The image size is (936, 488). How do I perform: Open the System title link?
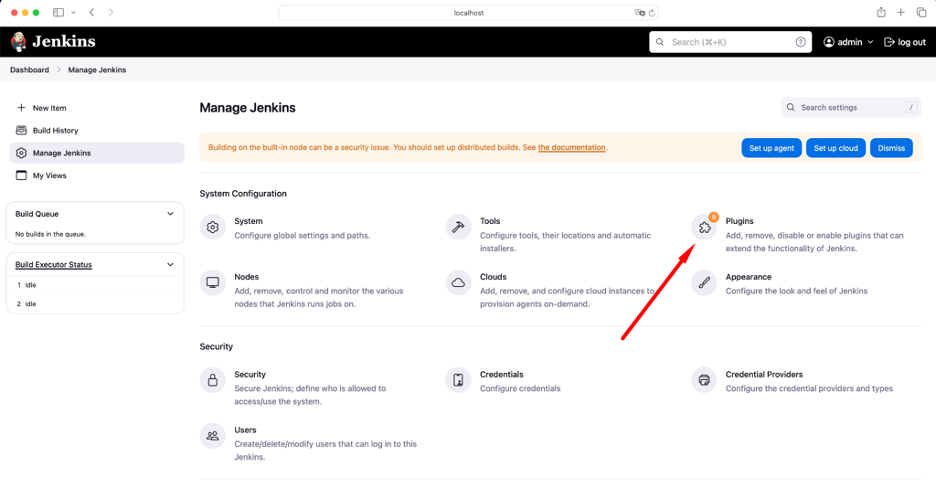(x=248, y=221)
